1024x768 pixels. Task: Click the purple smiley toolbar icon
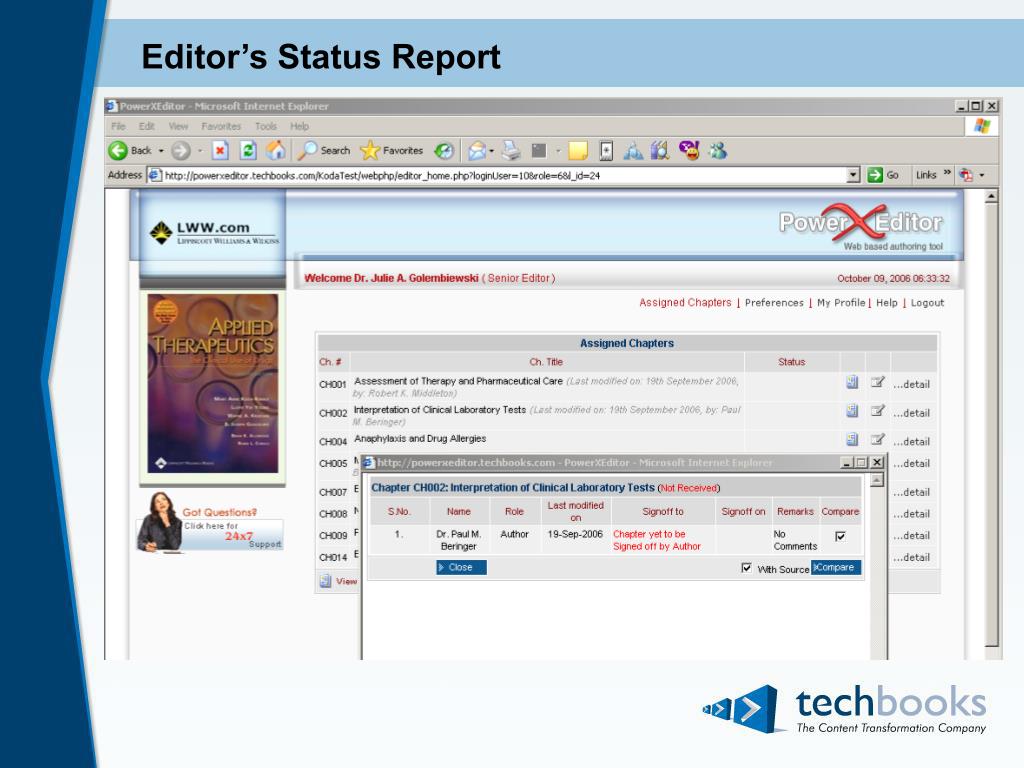coord(689,151)
